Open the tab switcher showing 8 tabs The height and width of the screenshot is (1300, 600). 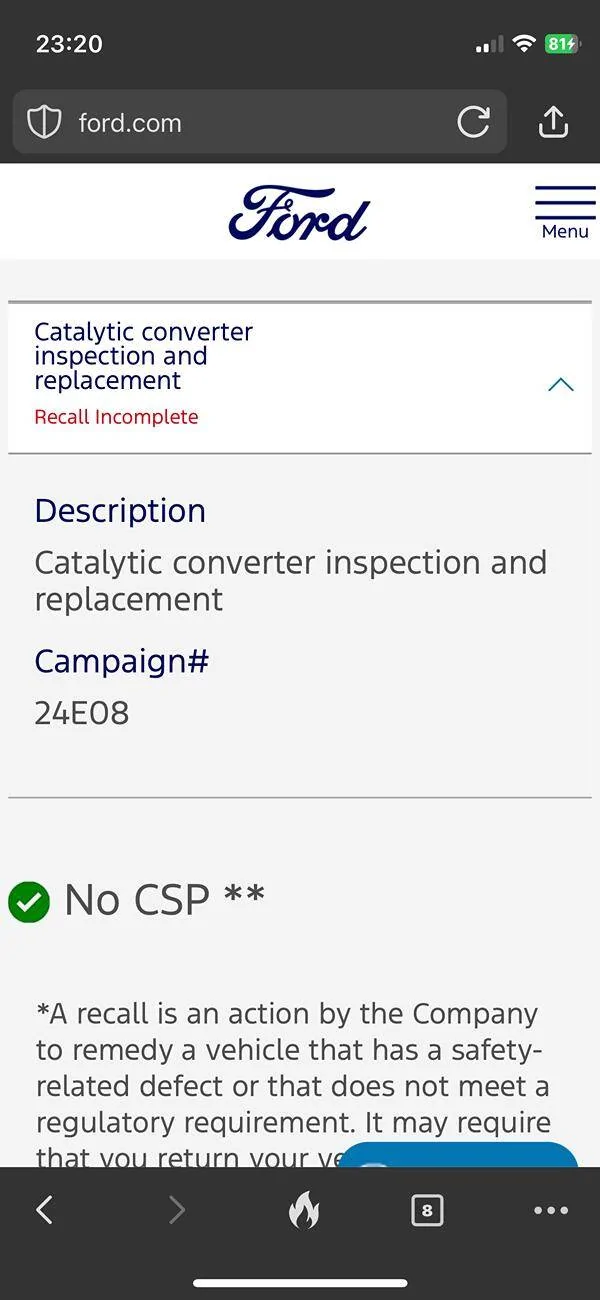point(427,1210)
